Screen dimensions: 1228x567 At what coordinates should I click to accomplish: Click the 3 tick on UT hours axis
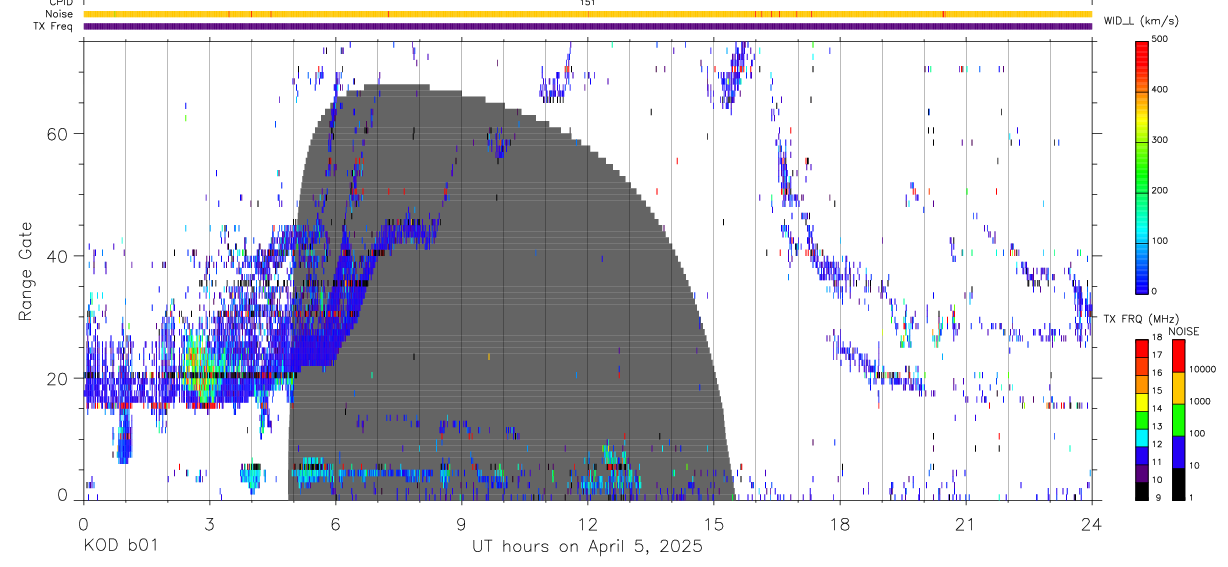(x=209, y=524)
